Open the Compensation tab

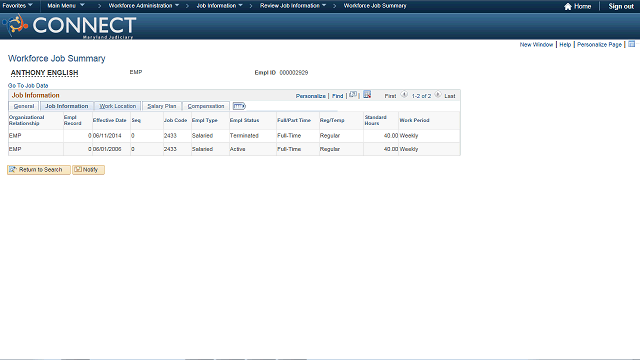pos(206,106)
